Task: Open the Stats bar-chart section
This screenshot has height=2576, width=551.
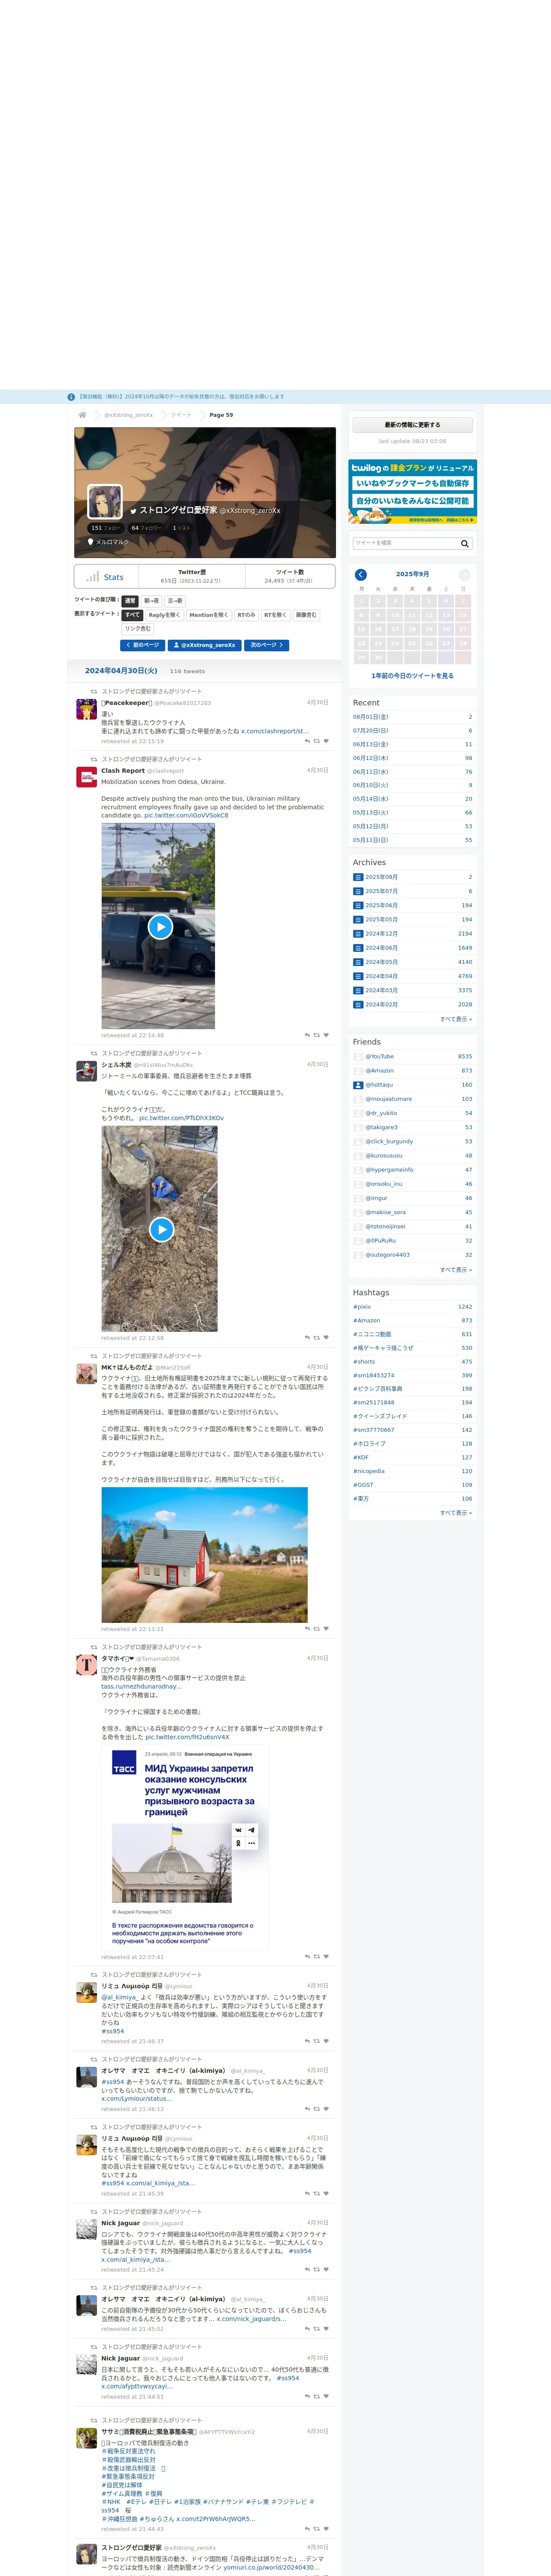Action: click(x=106, y=576)
